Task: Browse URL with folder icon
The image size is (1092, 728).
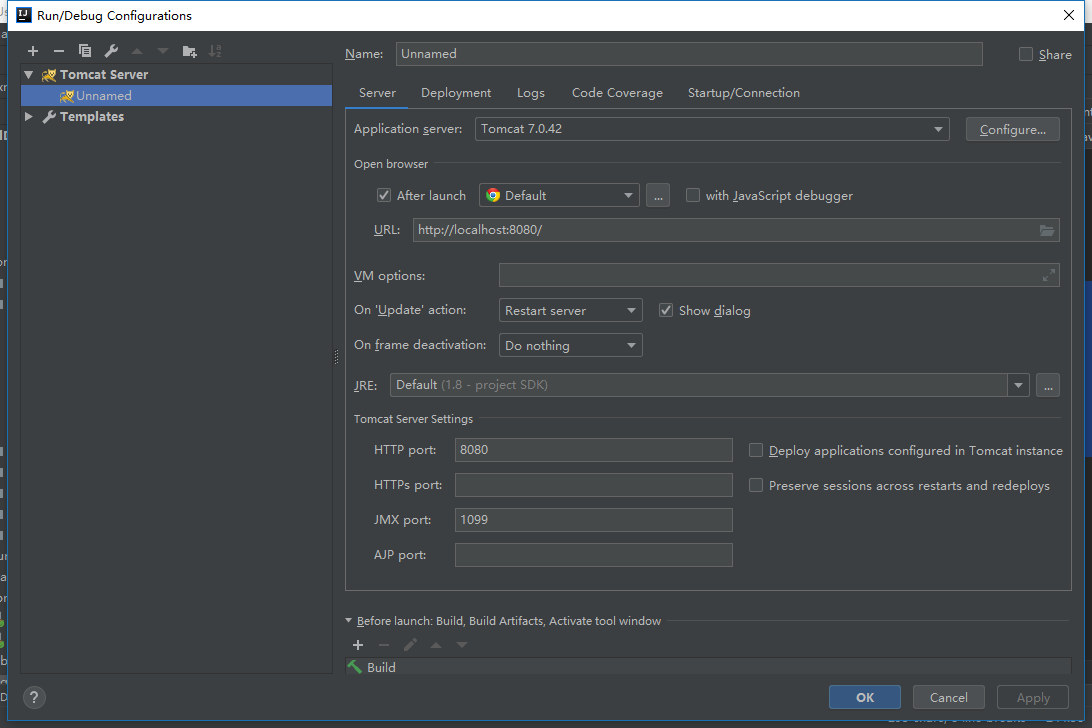Action: point(1047,230)
